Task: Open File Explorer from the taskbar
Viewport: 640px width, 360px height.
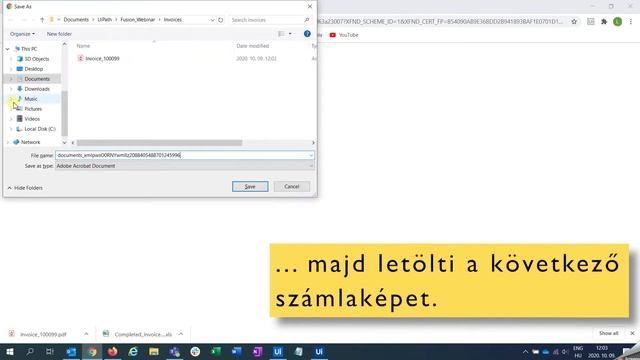Action: click(x=154, y=351)
